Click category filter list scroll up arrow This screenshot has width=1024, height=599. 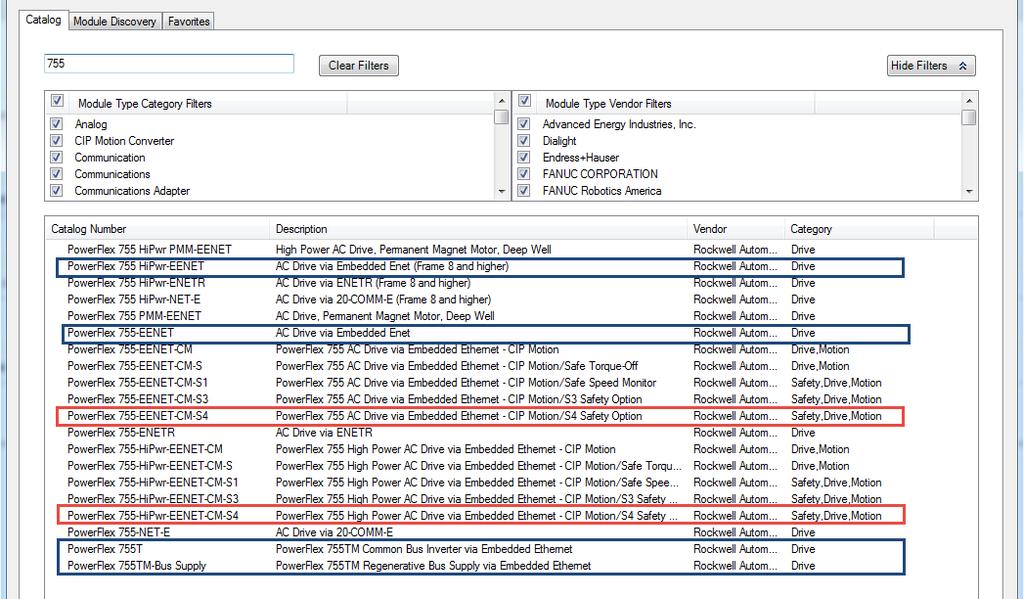pyautogui.click(x=502, y=101)
